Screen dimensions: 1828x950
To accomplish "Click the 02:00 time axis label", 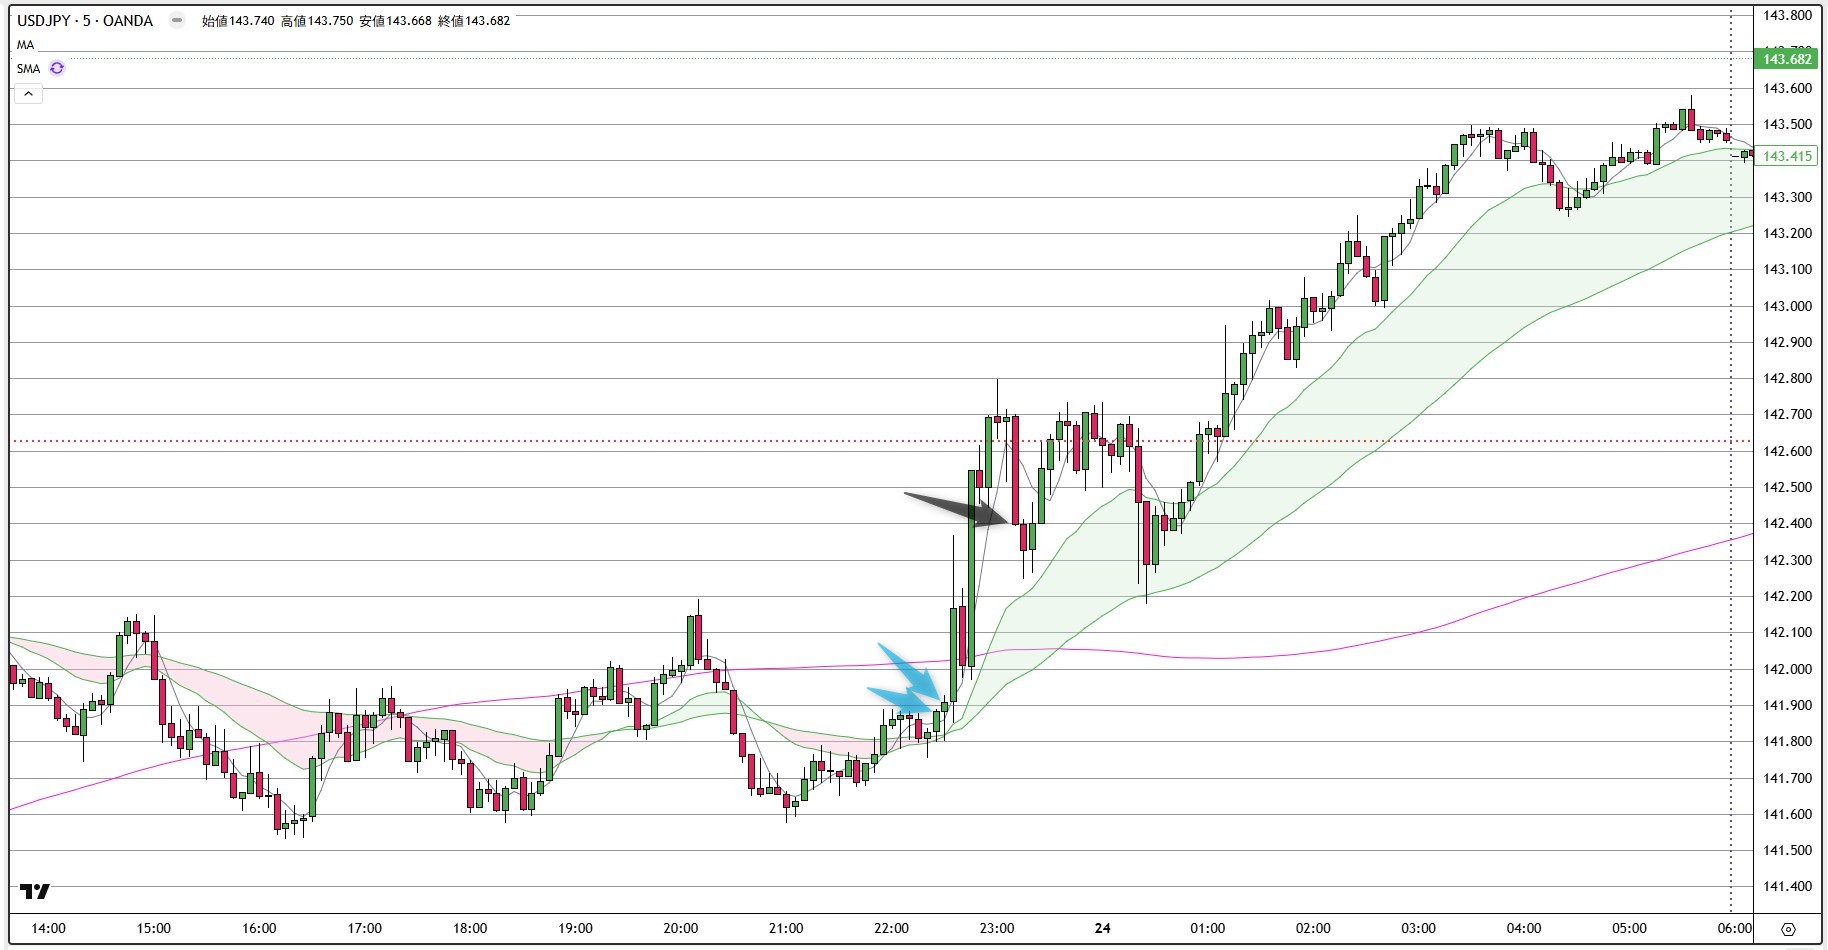I will tap(1313, 928).
